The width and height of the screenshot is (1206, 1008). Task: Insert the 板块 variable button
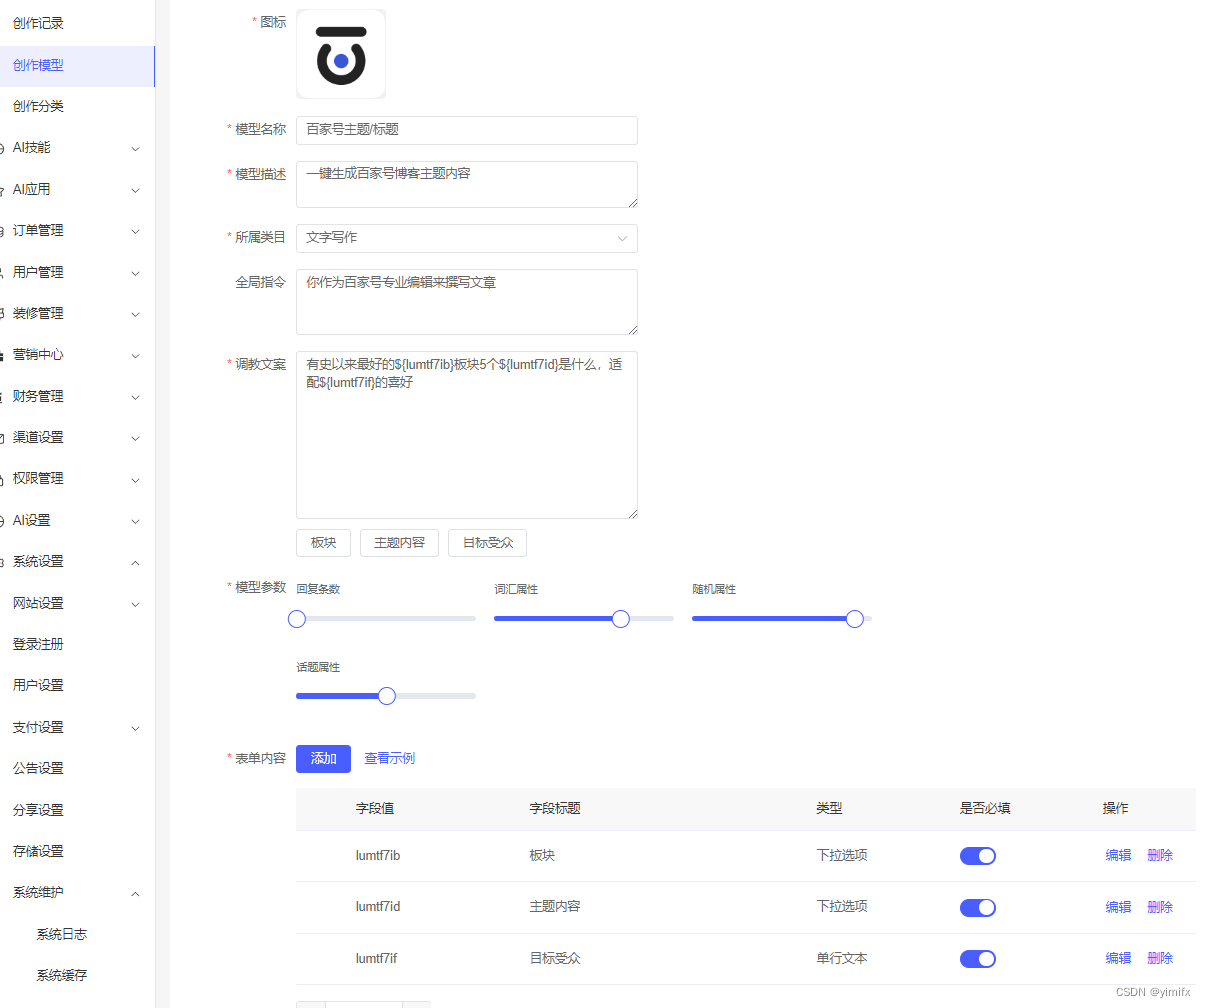(323, 543)
